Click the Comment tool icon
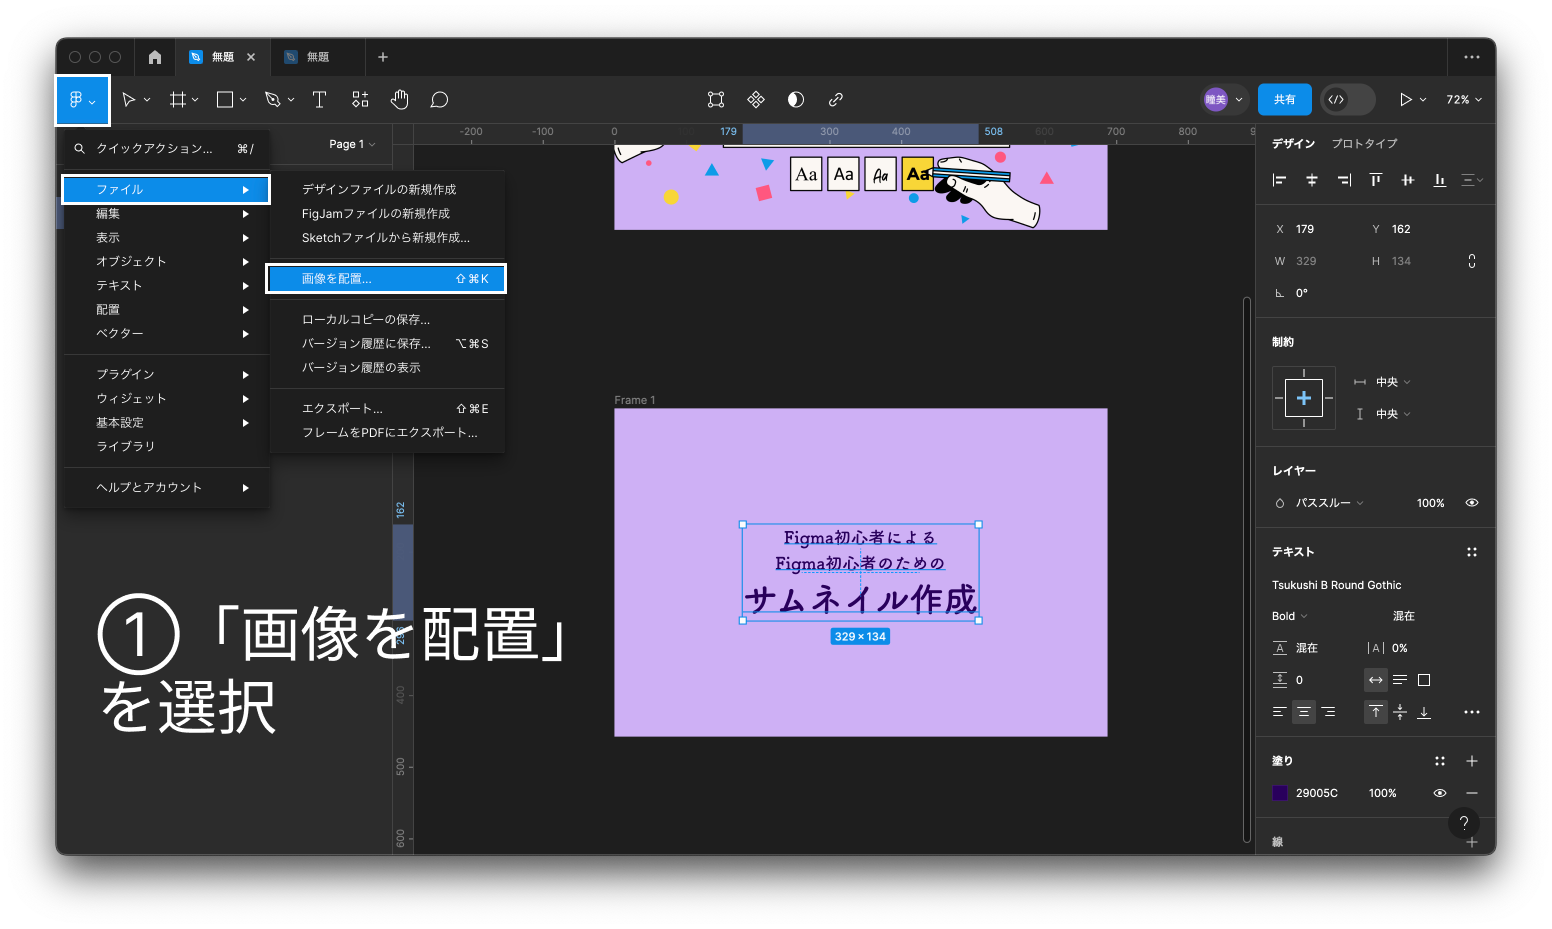The width and height of the screenshot is (1552, 929). click(439, 99)
